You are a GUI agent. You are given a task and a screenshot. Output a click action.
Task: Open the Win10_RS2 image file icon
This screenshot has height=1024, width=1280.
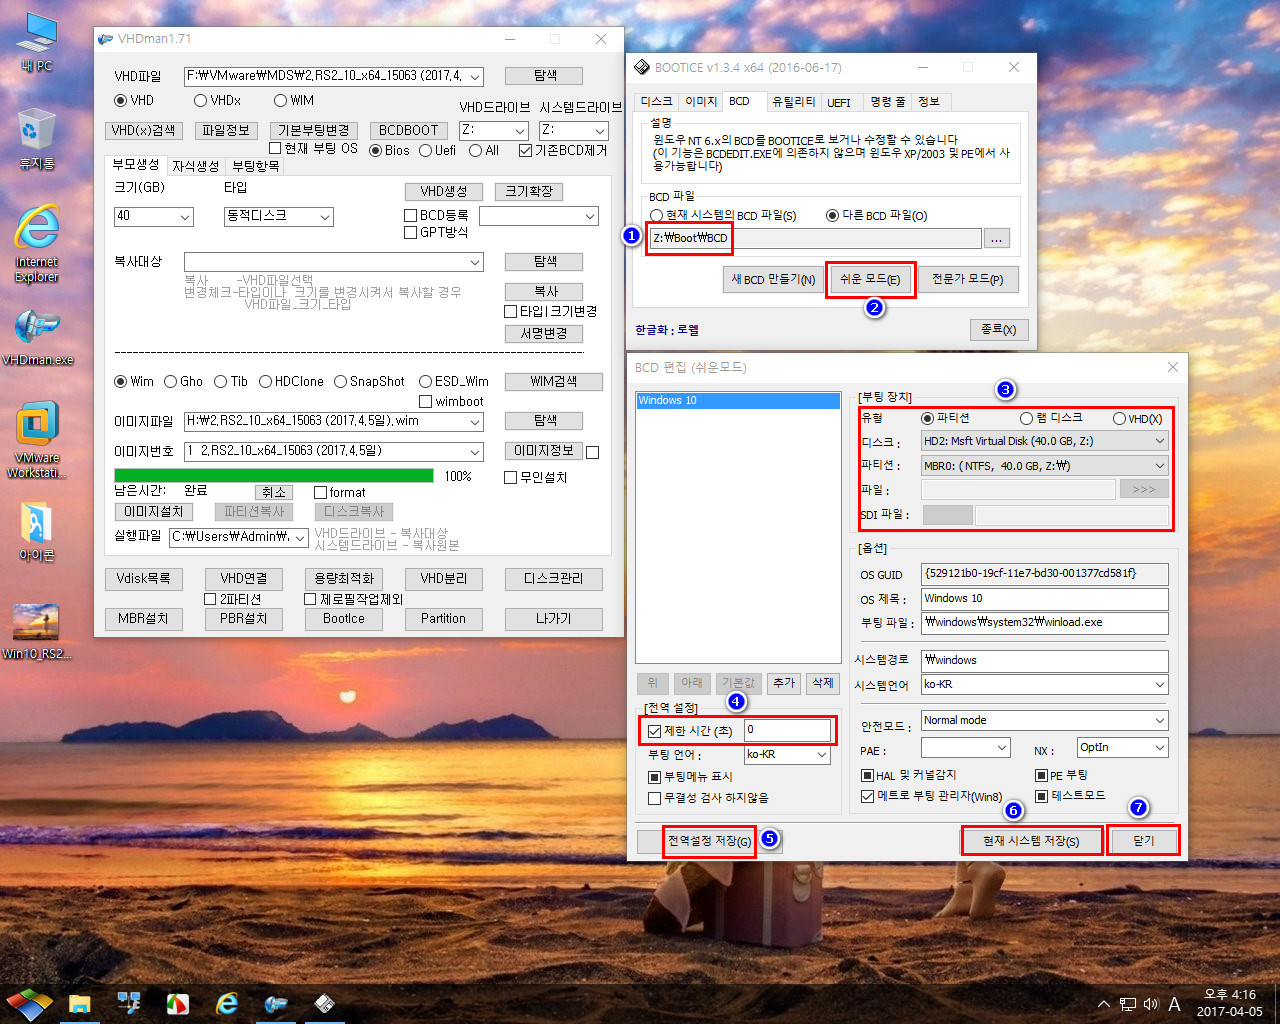36,632
